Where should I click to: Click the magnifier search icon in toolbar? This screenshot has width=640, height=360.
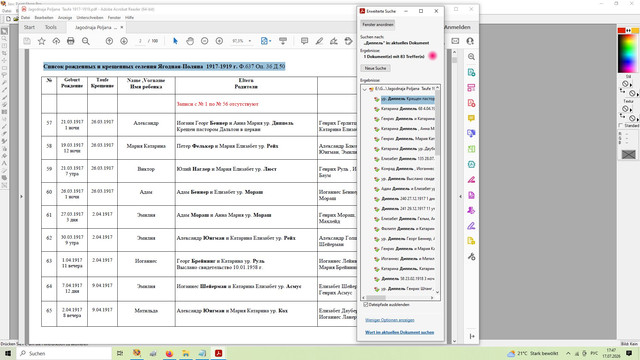point(86,41)
